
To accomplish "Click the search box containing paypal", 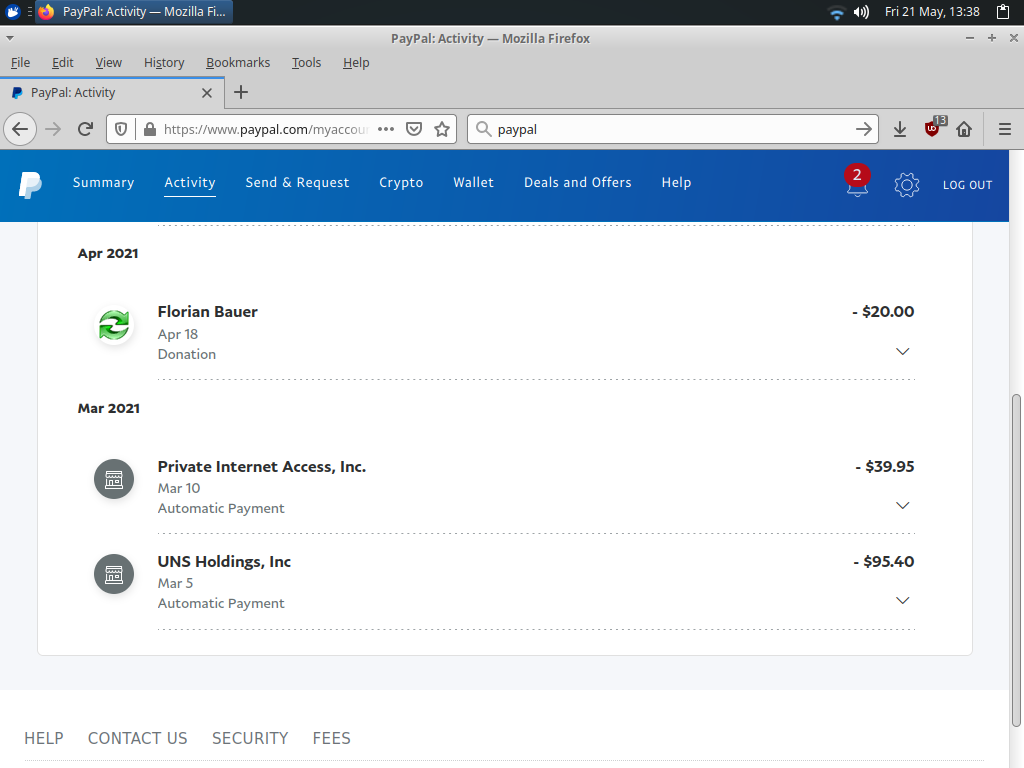I will click(673, 129).
